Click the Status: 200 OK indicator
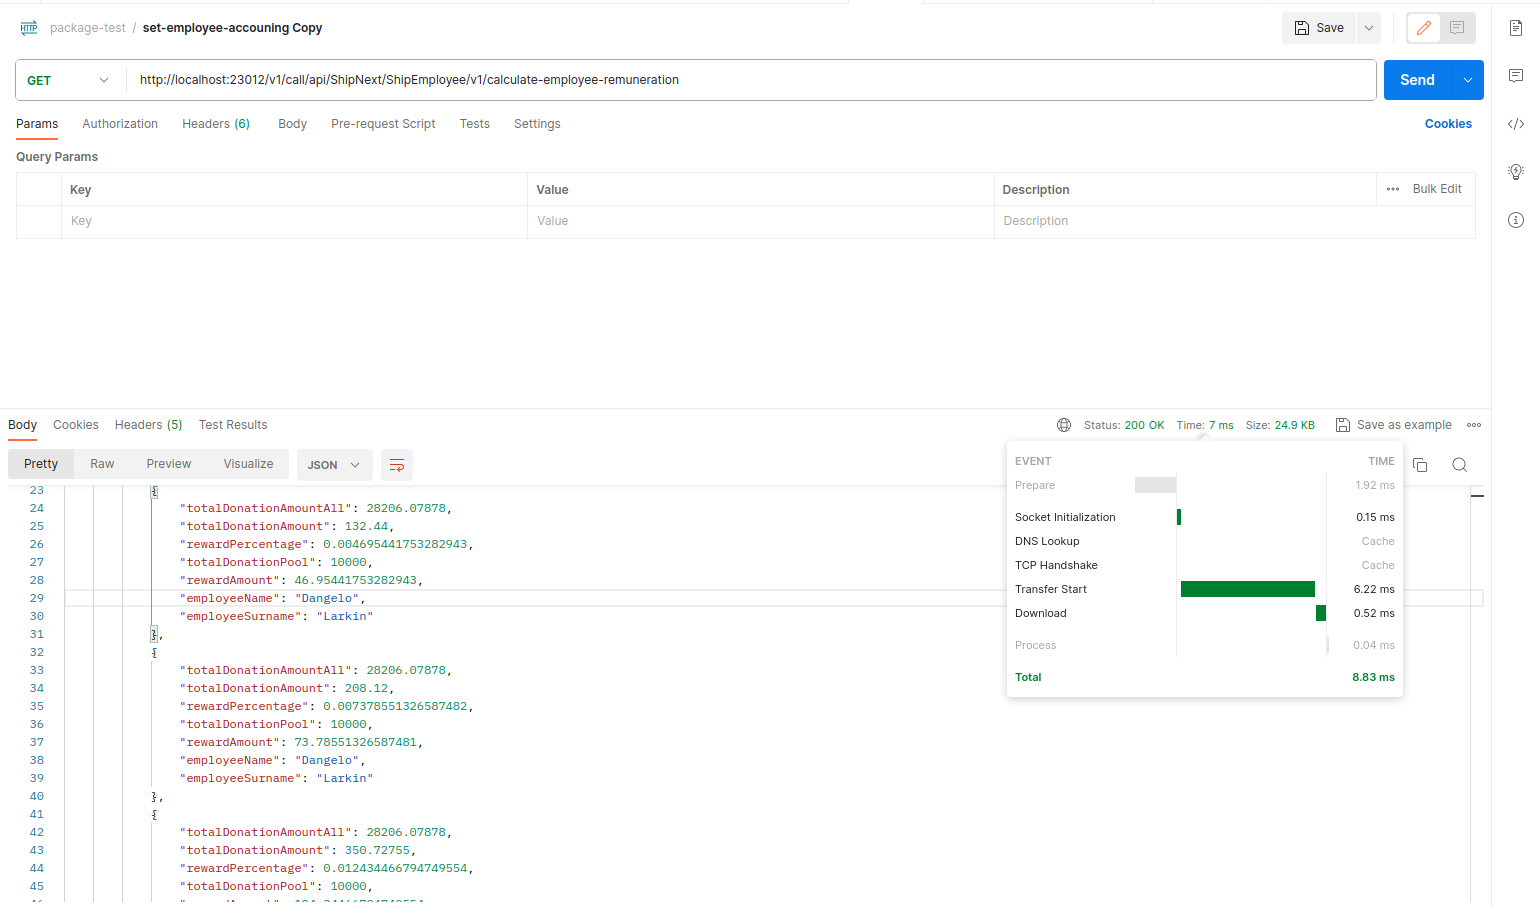This screenshot has height=908, width=1540. pyautogui.click(x=1124, y=425)
